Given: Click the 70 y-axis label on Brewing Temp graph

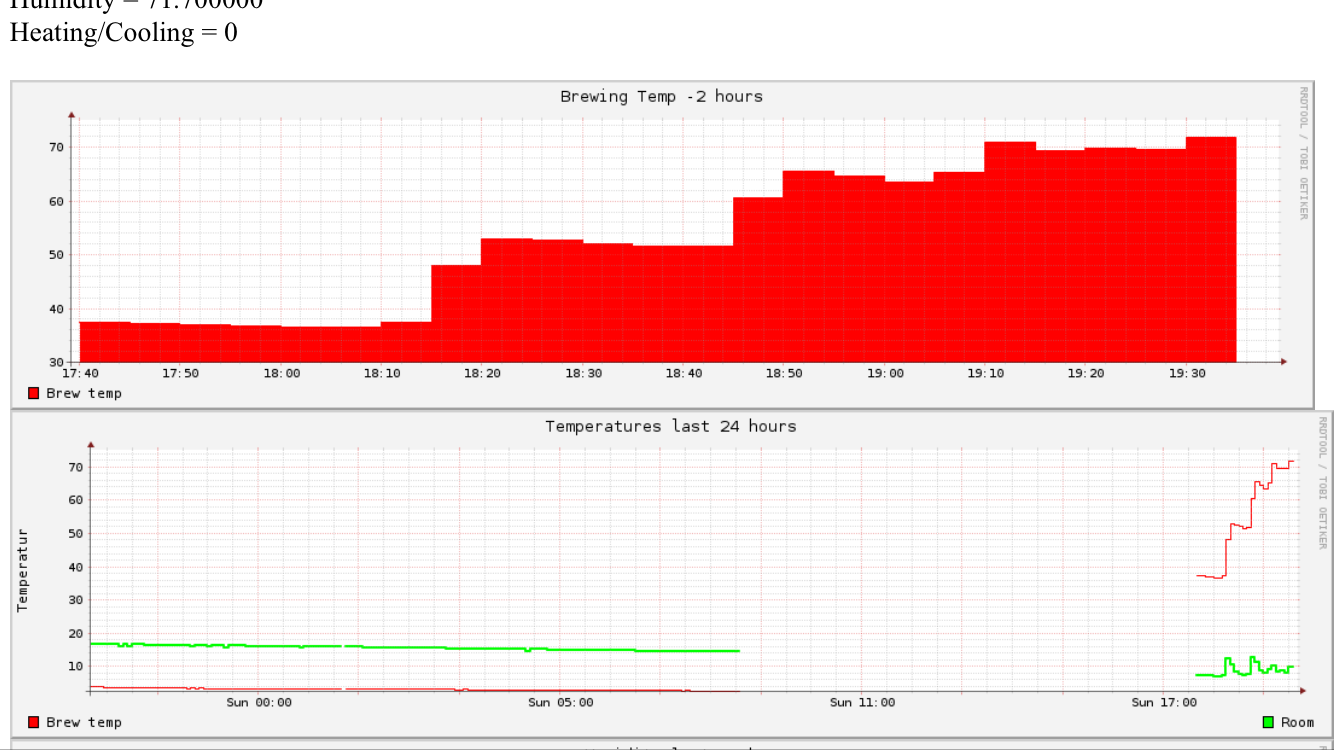Looking at the screenshot, I should point(56,147).
